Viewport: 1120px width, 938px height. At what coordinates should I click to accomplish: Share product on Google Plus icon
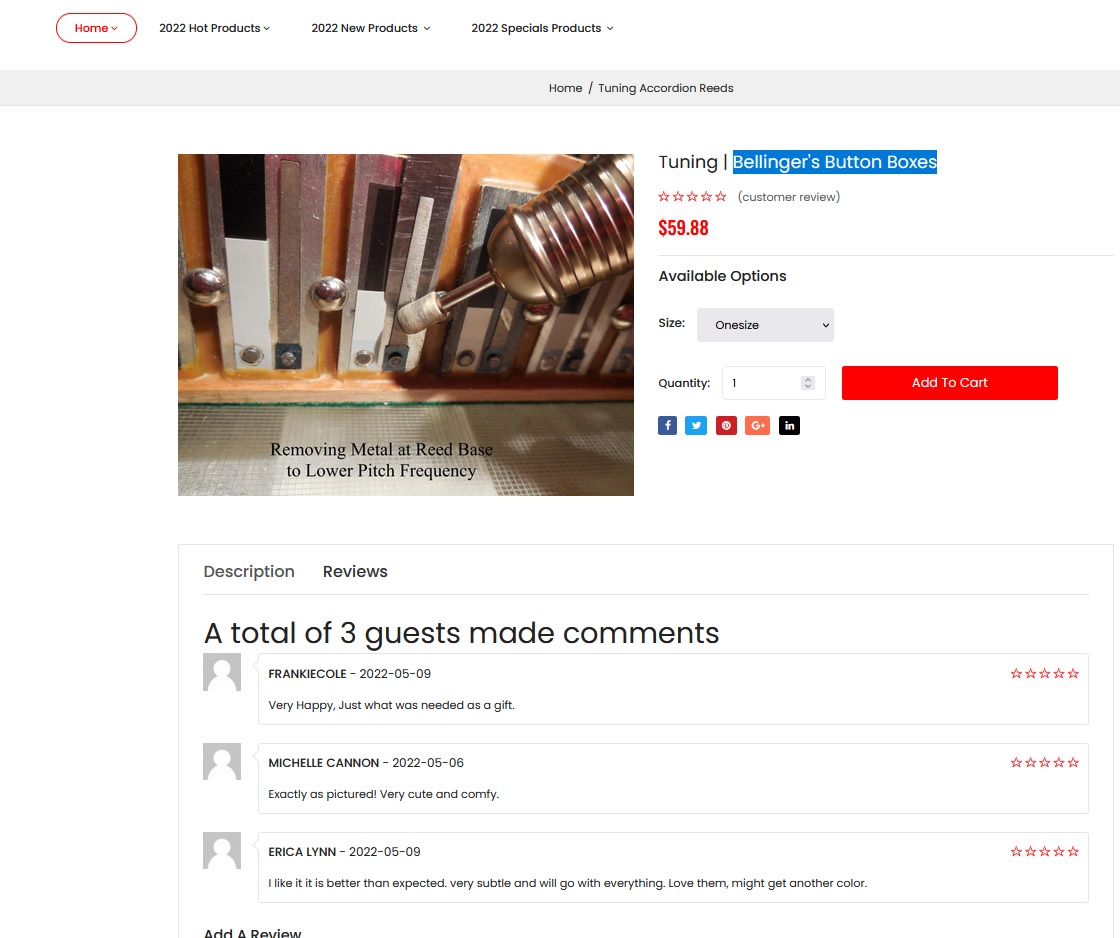[757, 426]
